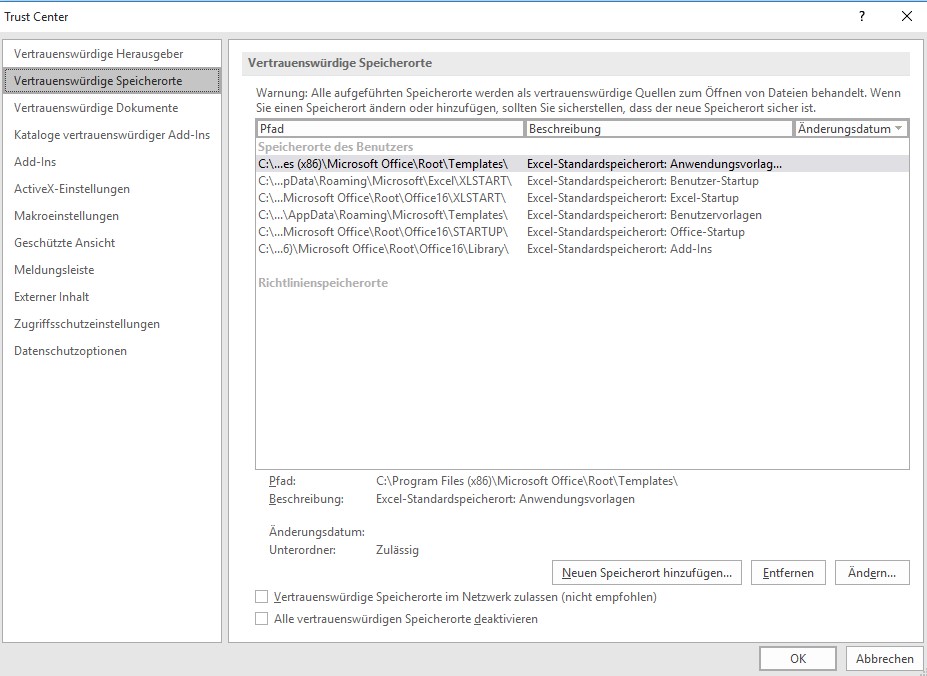
Task: Open Vertrauenswürdige Herausgeber section
Action: (x=99, y=54)
